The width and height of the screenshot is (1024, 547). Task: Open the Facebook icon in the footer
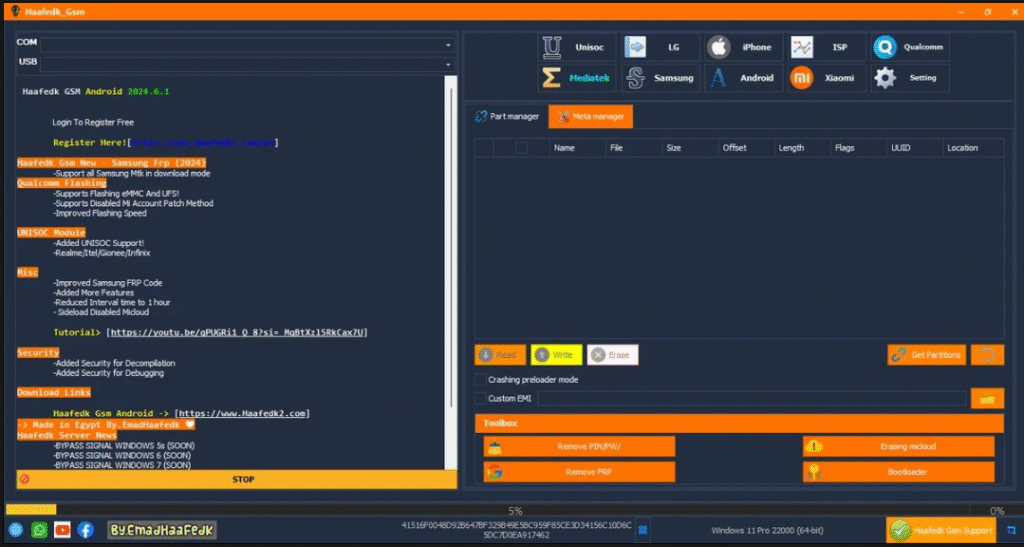[86, 530]
